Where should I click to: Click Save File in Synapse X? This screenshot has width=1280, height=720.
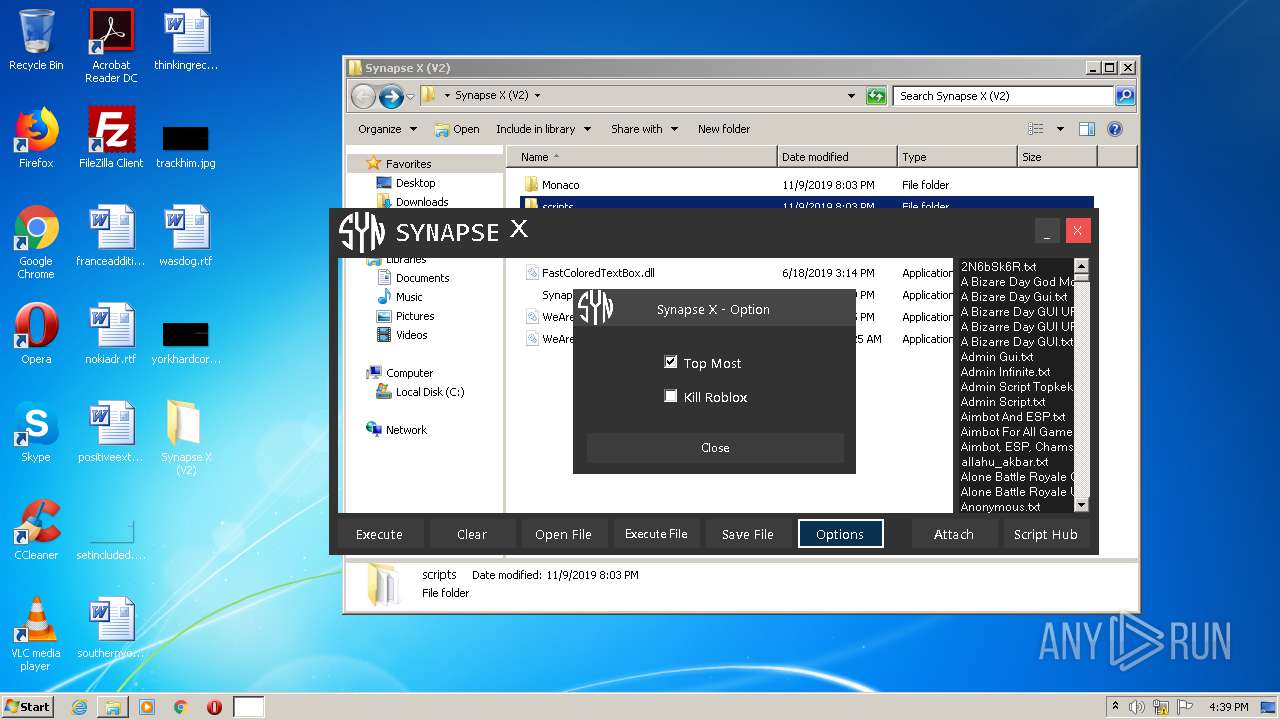coord(748,534)
